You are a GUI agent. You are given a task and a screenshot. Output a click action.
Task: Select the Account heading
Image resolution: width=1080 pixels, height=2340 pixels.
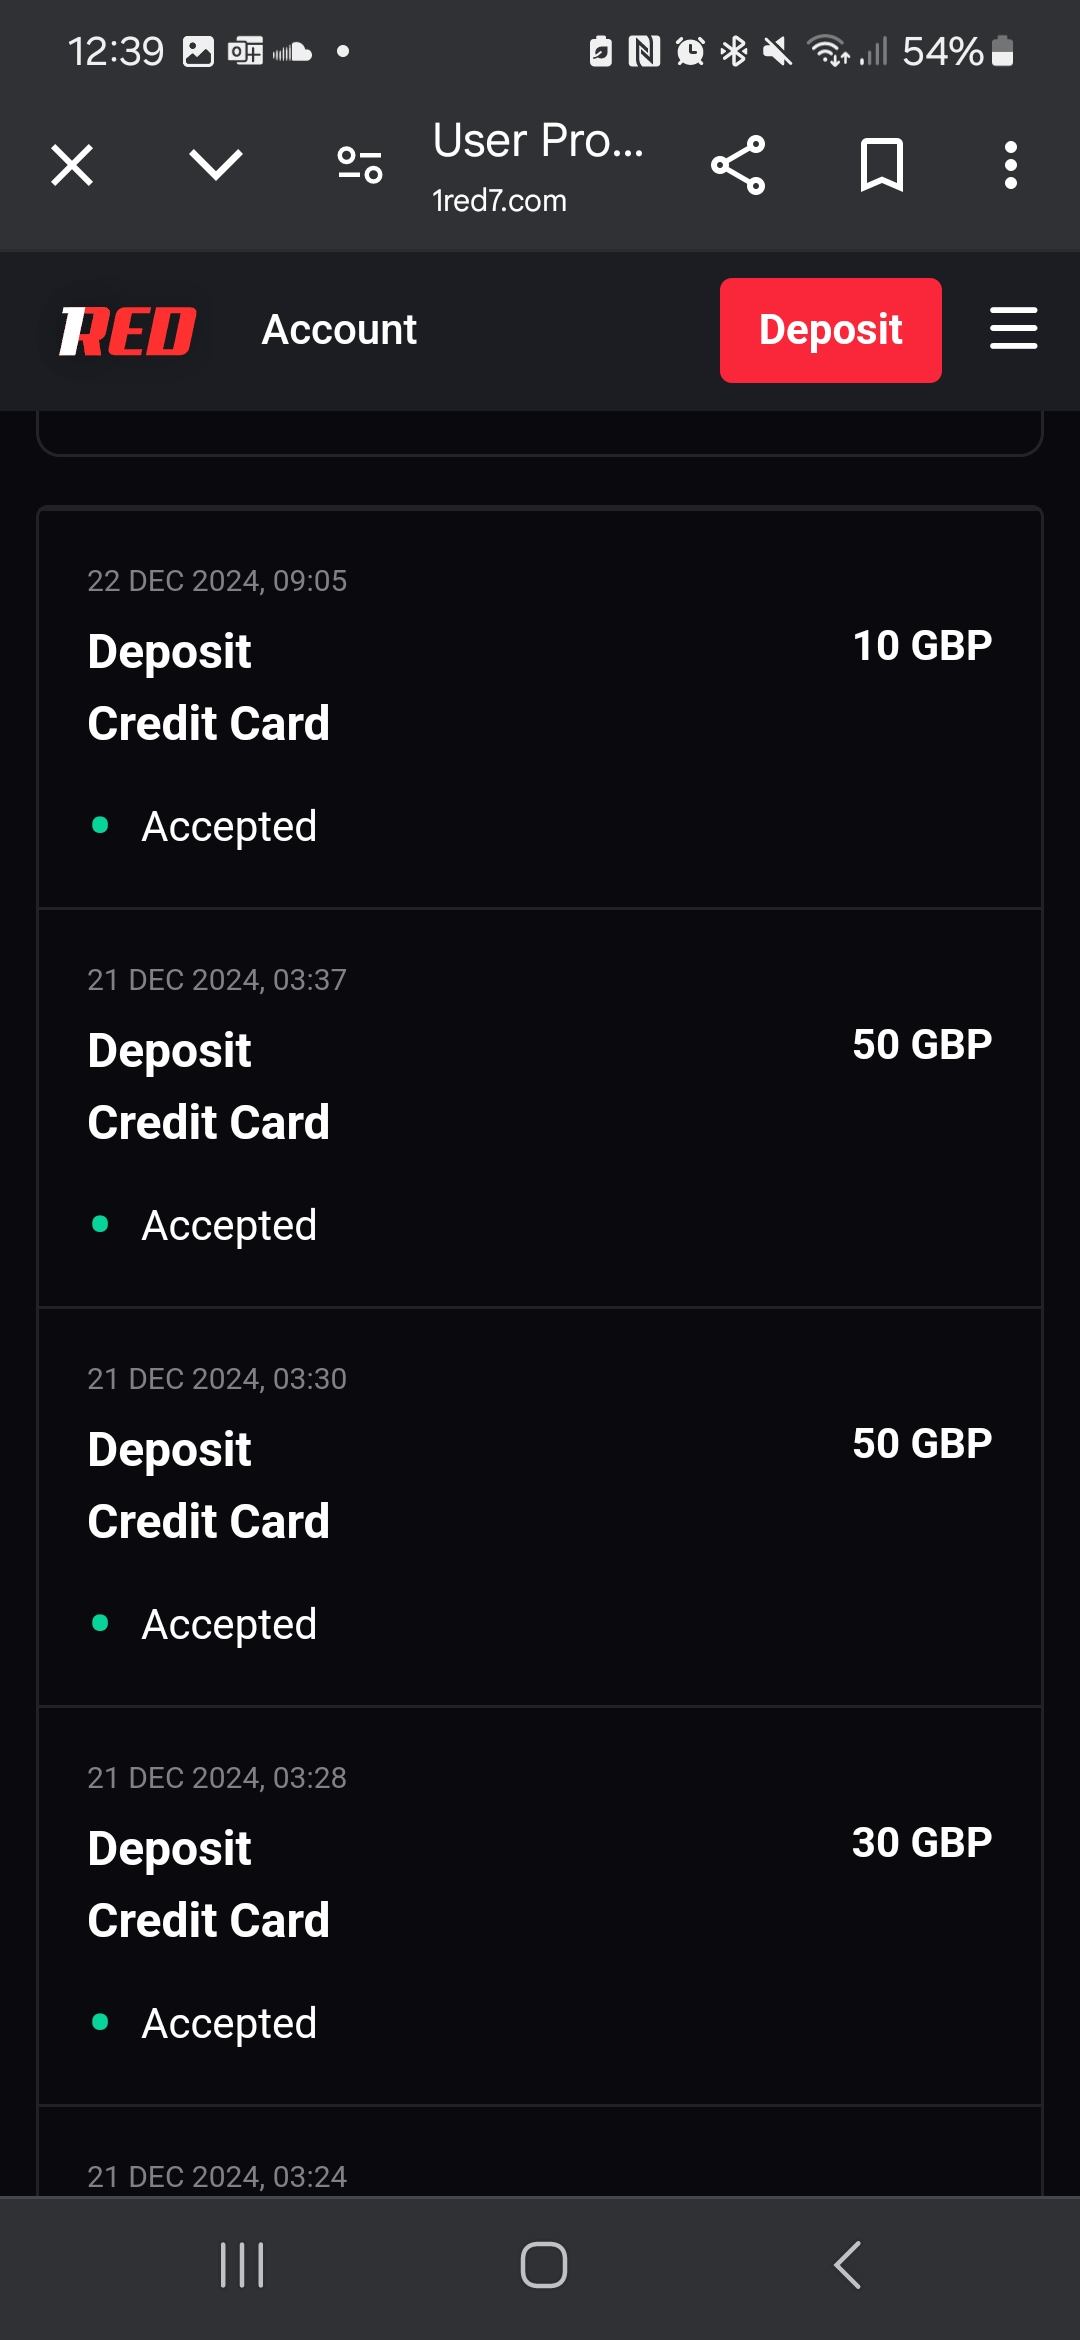(x=339, y=330)
